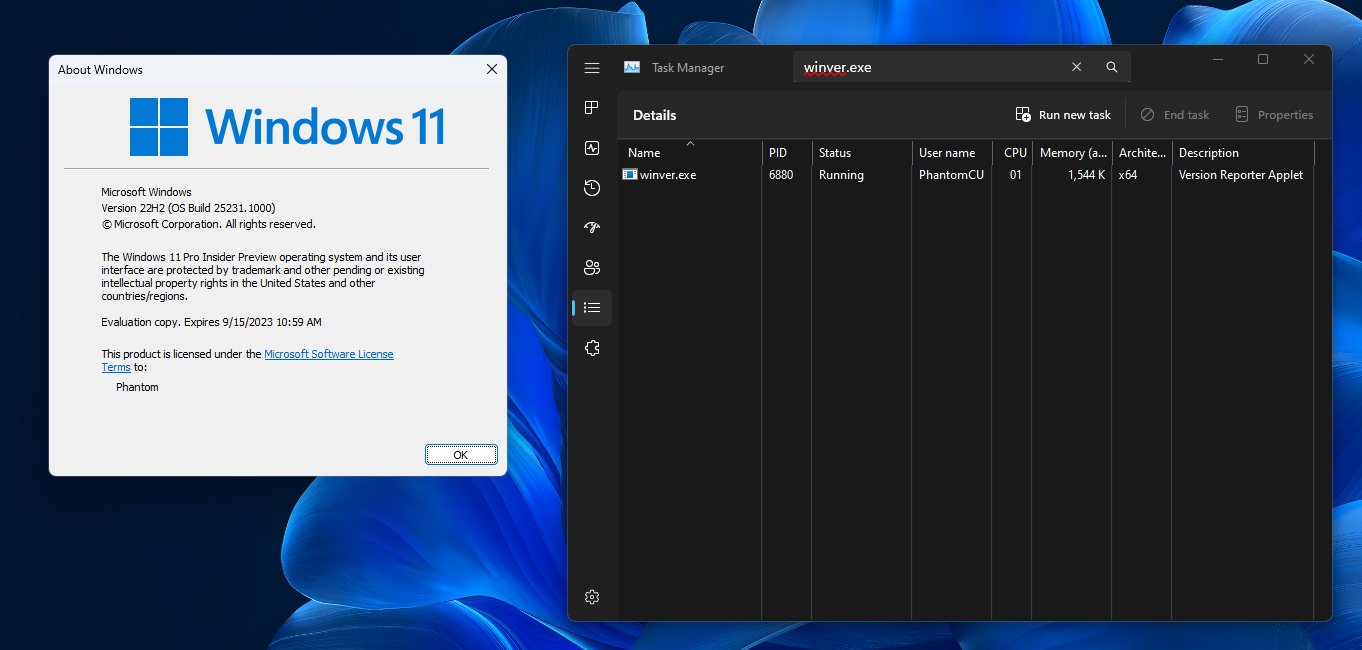The width and height of the screenshot is (1362, 650).
Task: Open the Microsoft Software License Terms link
Action: click(328, 354)
